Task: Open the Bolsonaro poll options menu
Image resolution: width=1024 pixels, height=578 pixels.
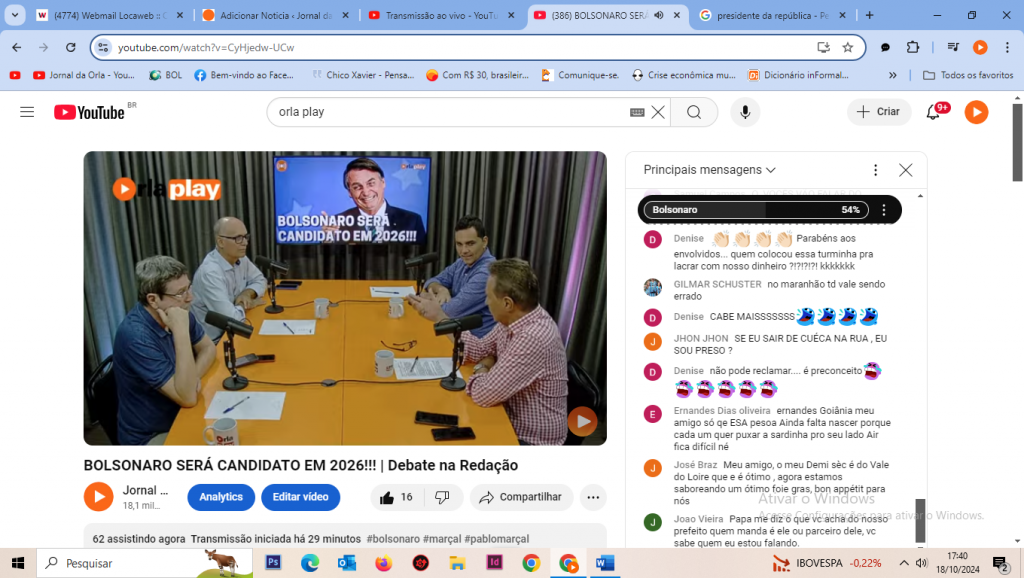Action: click(884, 210)
